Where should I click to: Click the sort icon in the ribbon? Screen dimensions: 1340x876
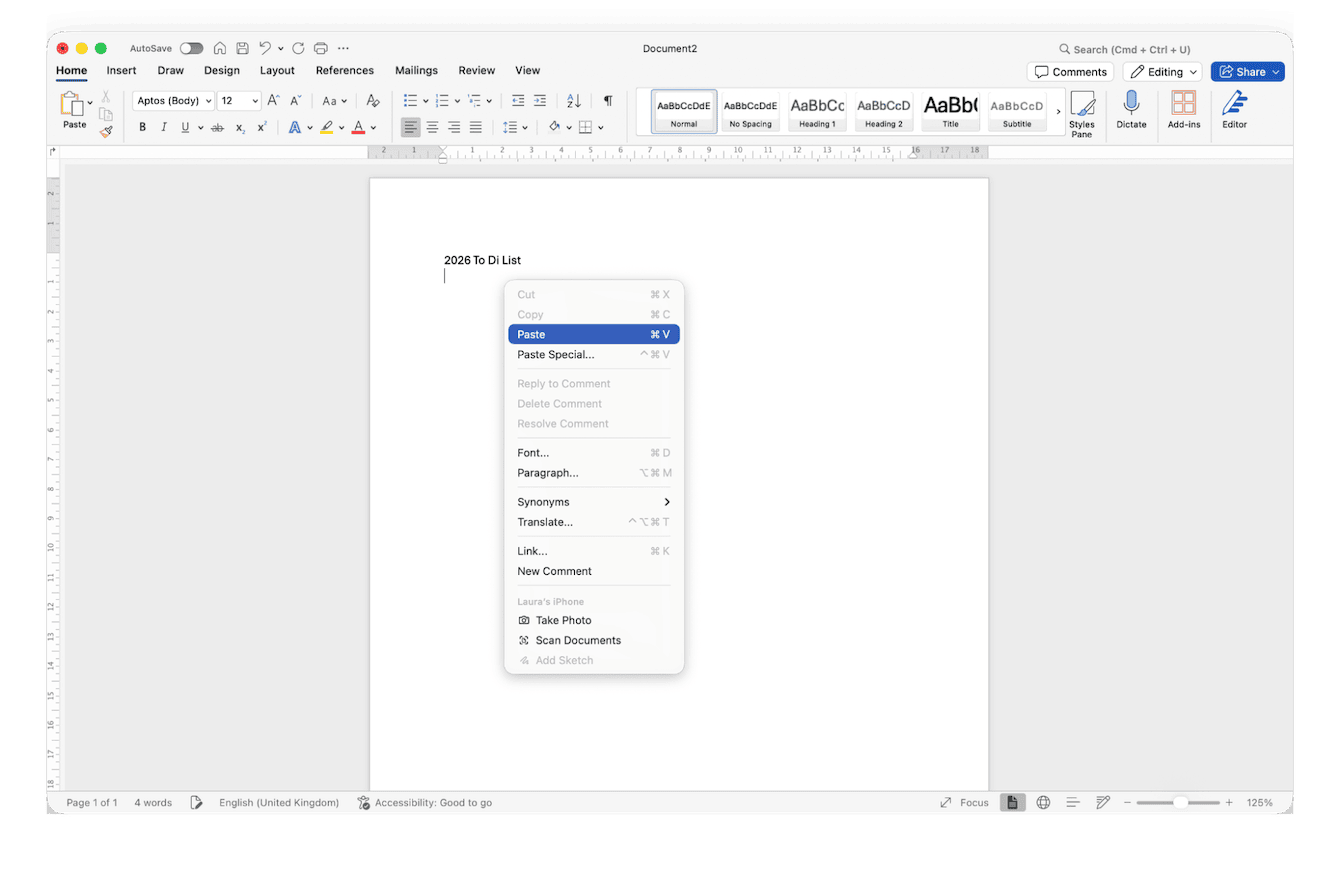[x=573, y=101]
